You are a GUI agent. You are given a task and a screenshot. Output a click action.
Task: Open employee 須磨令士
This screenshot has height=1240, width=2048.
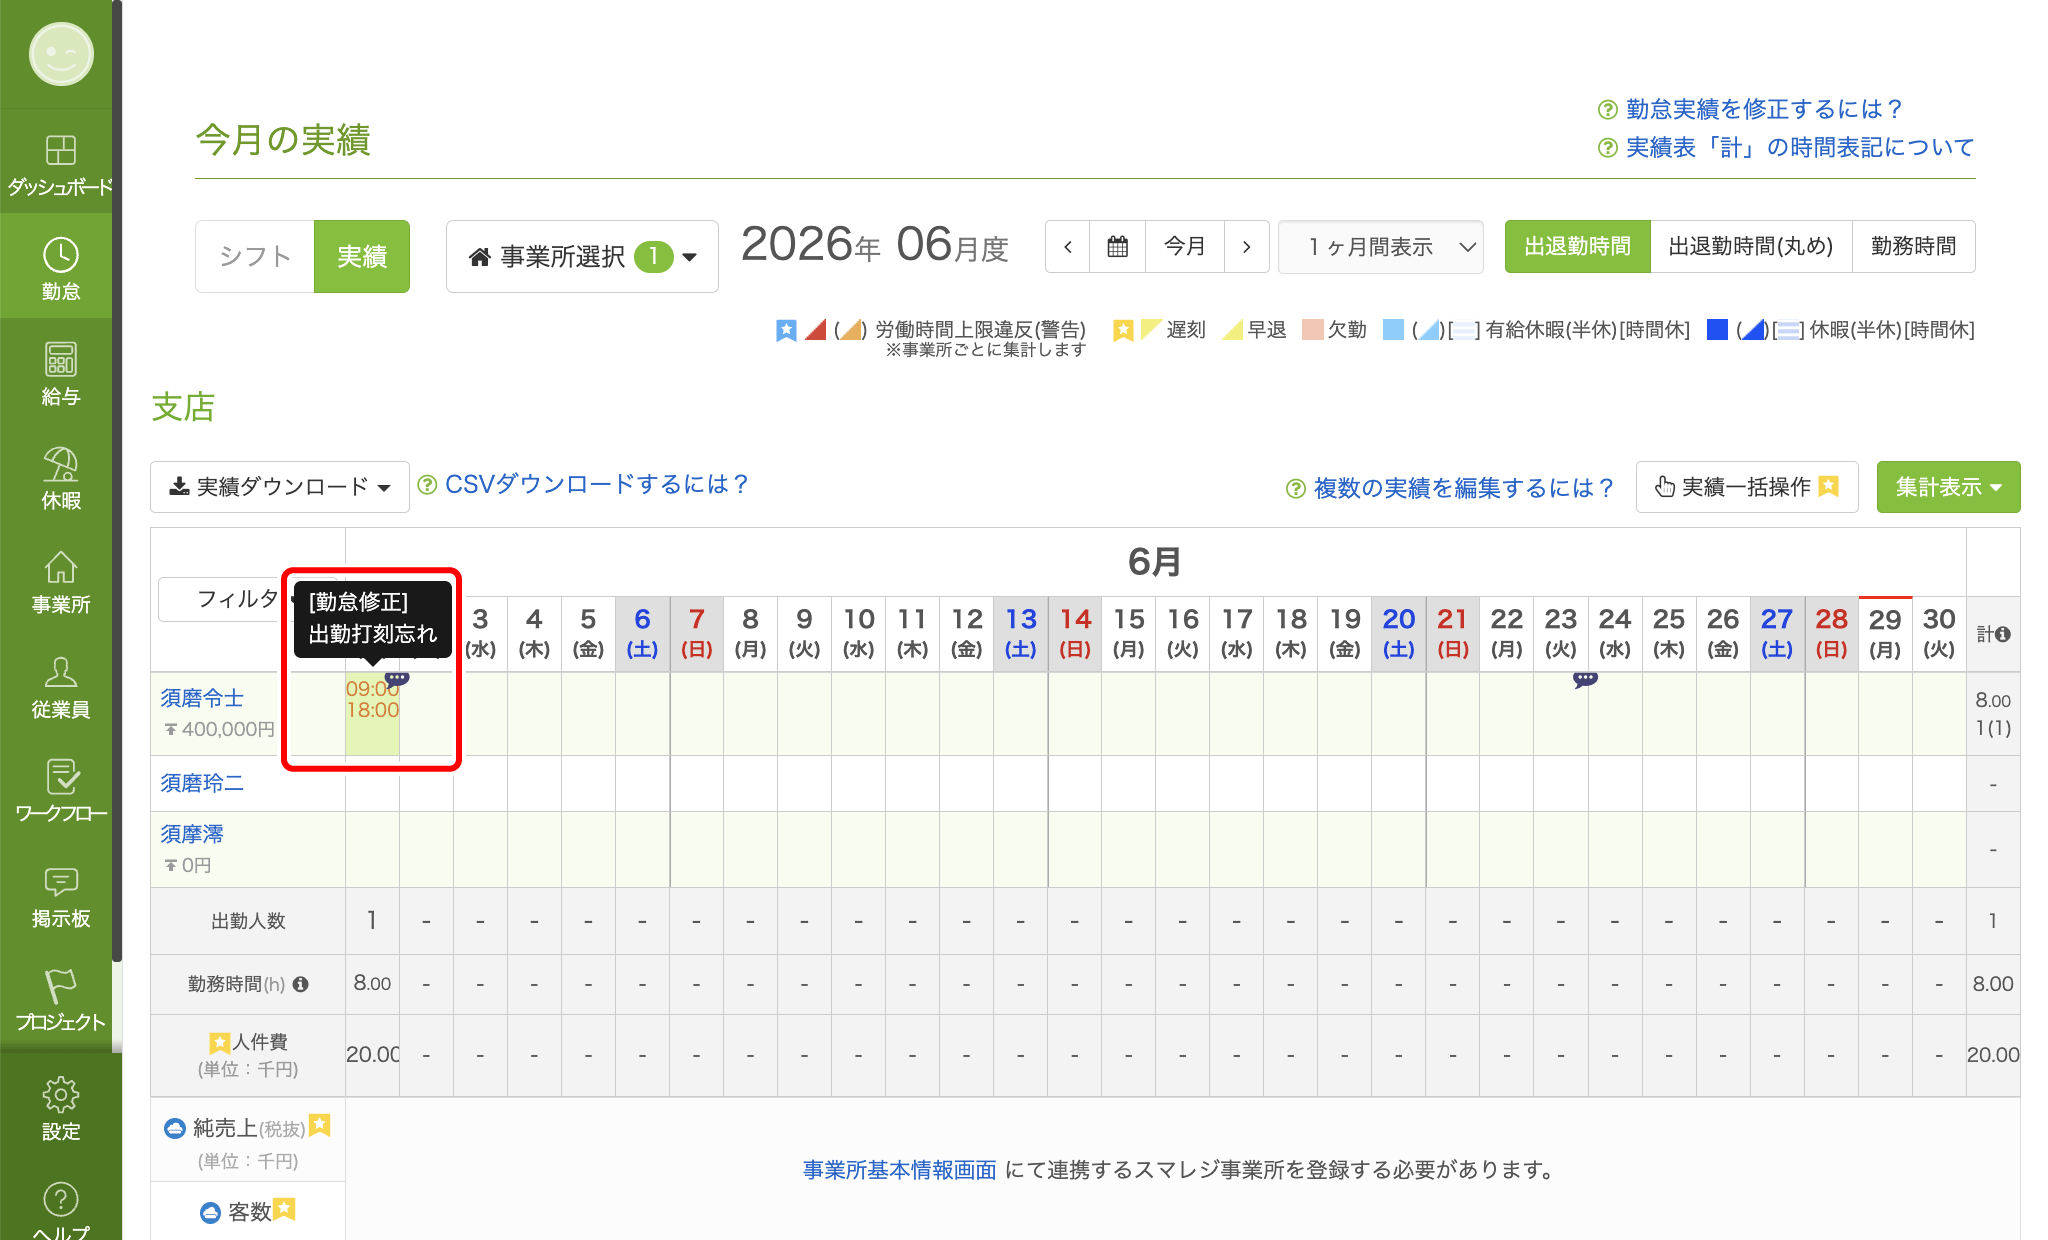(202, 698)
